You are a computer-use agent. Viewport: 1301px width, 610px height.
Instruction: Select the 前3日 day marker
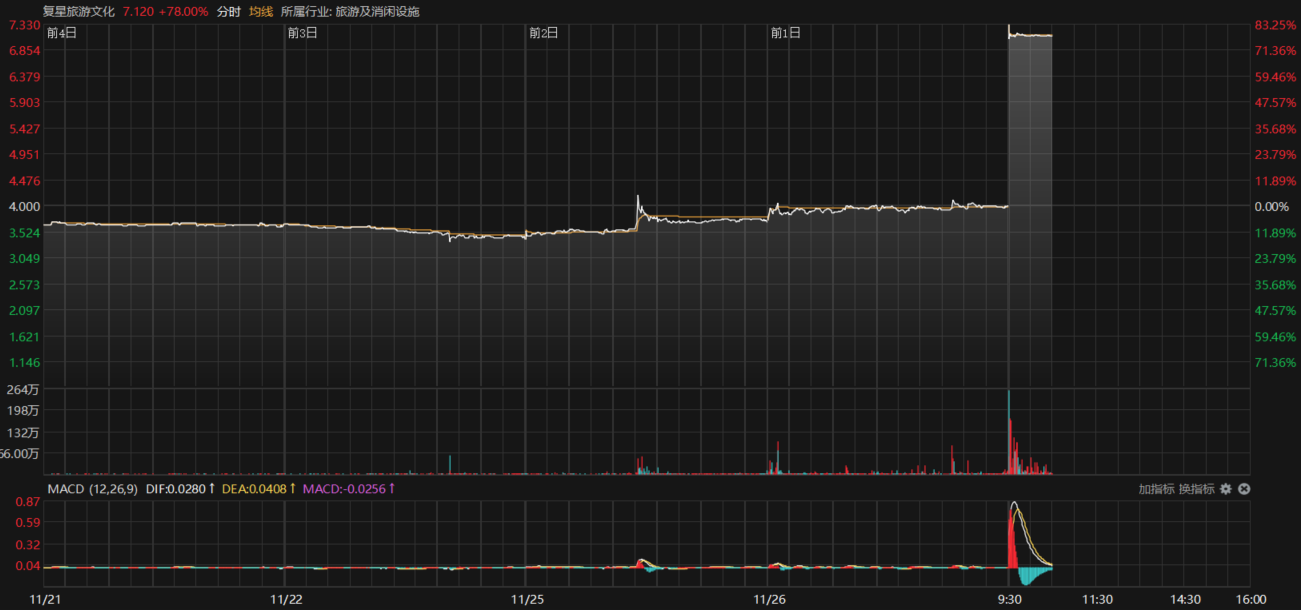(x=302, y=33)
